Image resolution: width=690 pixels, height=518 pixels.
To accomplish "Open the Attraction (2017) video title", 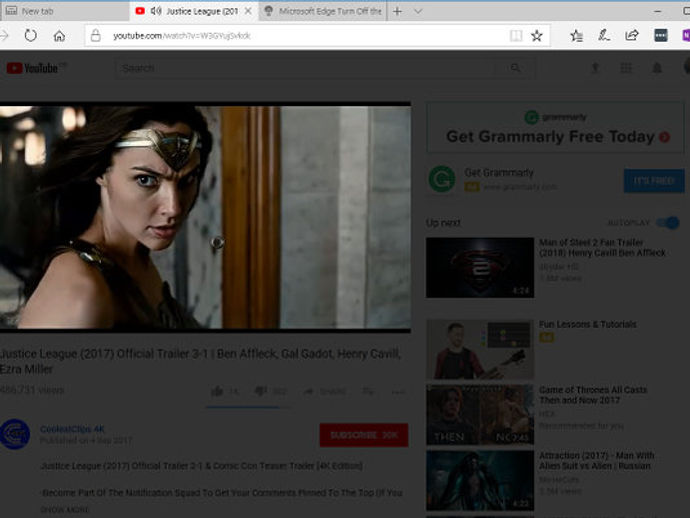I will coord(596,460).
